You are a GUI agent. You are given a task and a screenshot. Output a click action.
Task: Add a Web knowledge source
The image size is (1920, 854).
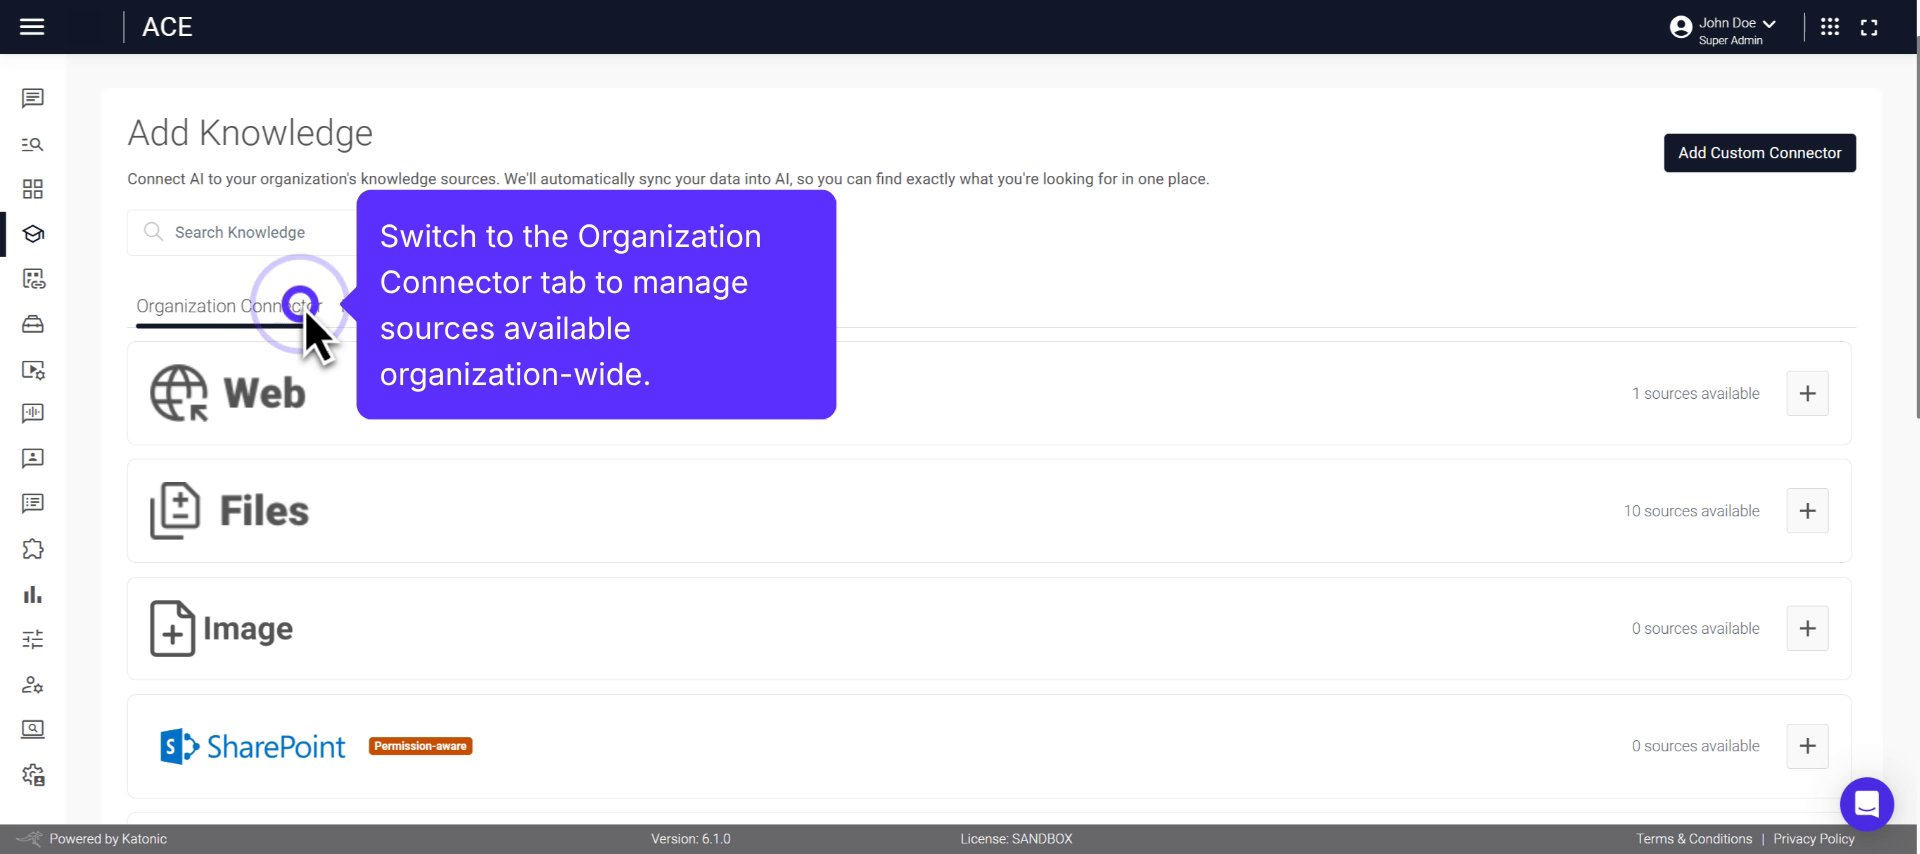coord(1807,393)
